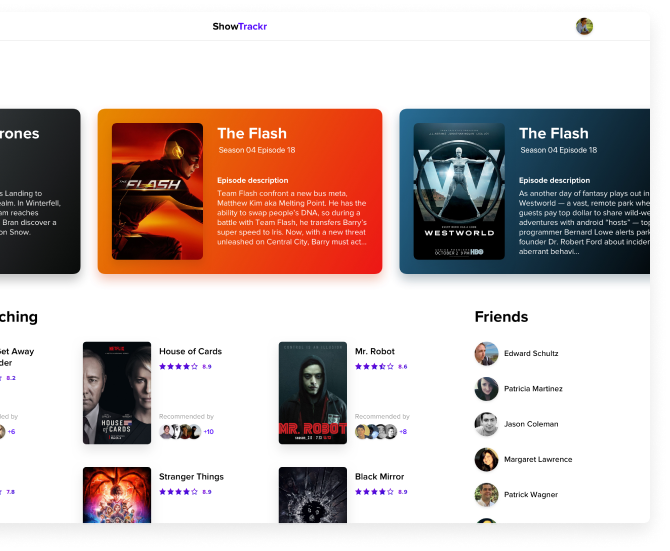The image size is (670, 551).
Task: Click Black Mirror star rating
Action: pos(374,492)
